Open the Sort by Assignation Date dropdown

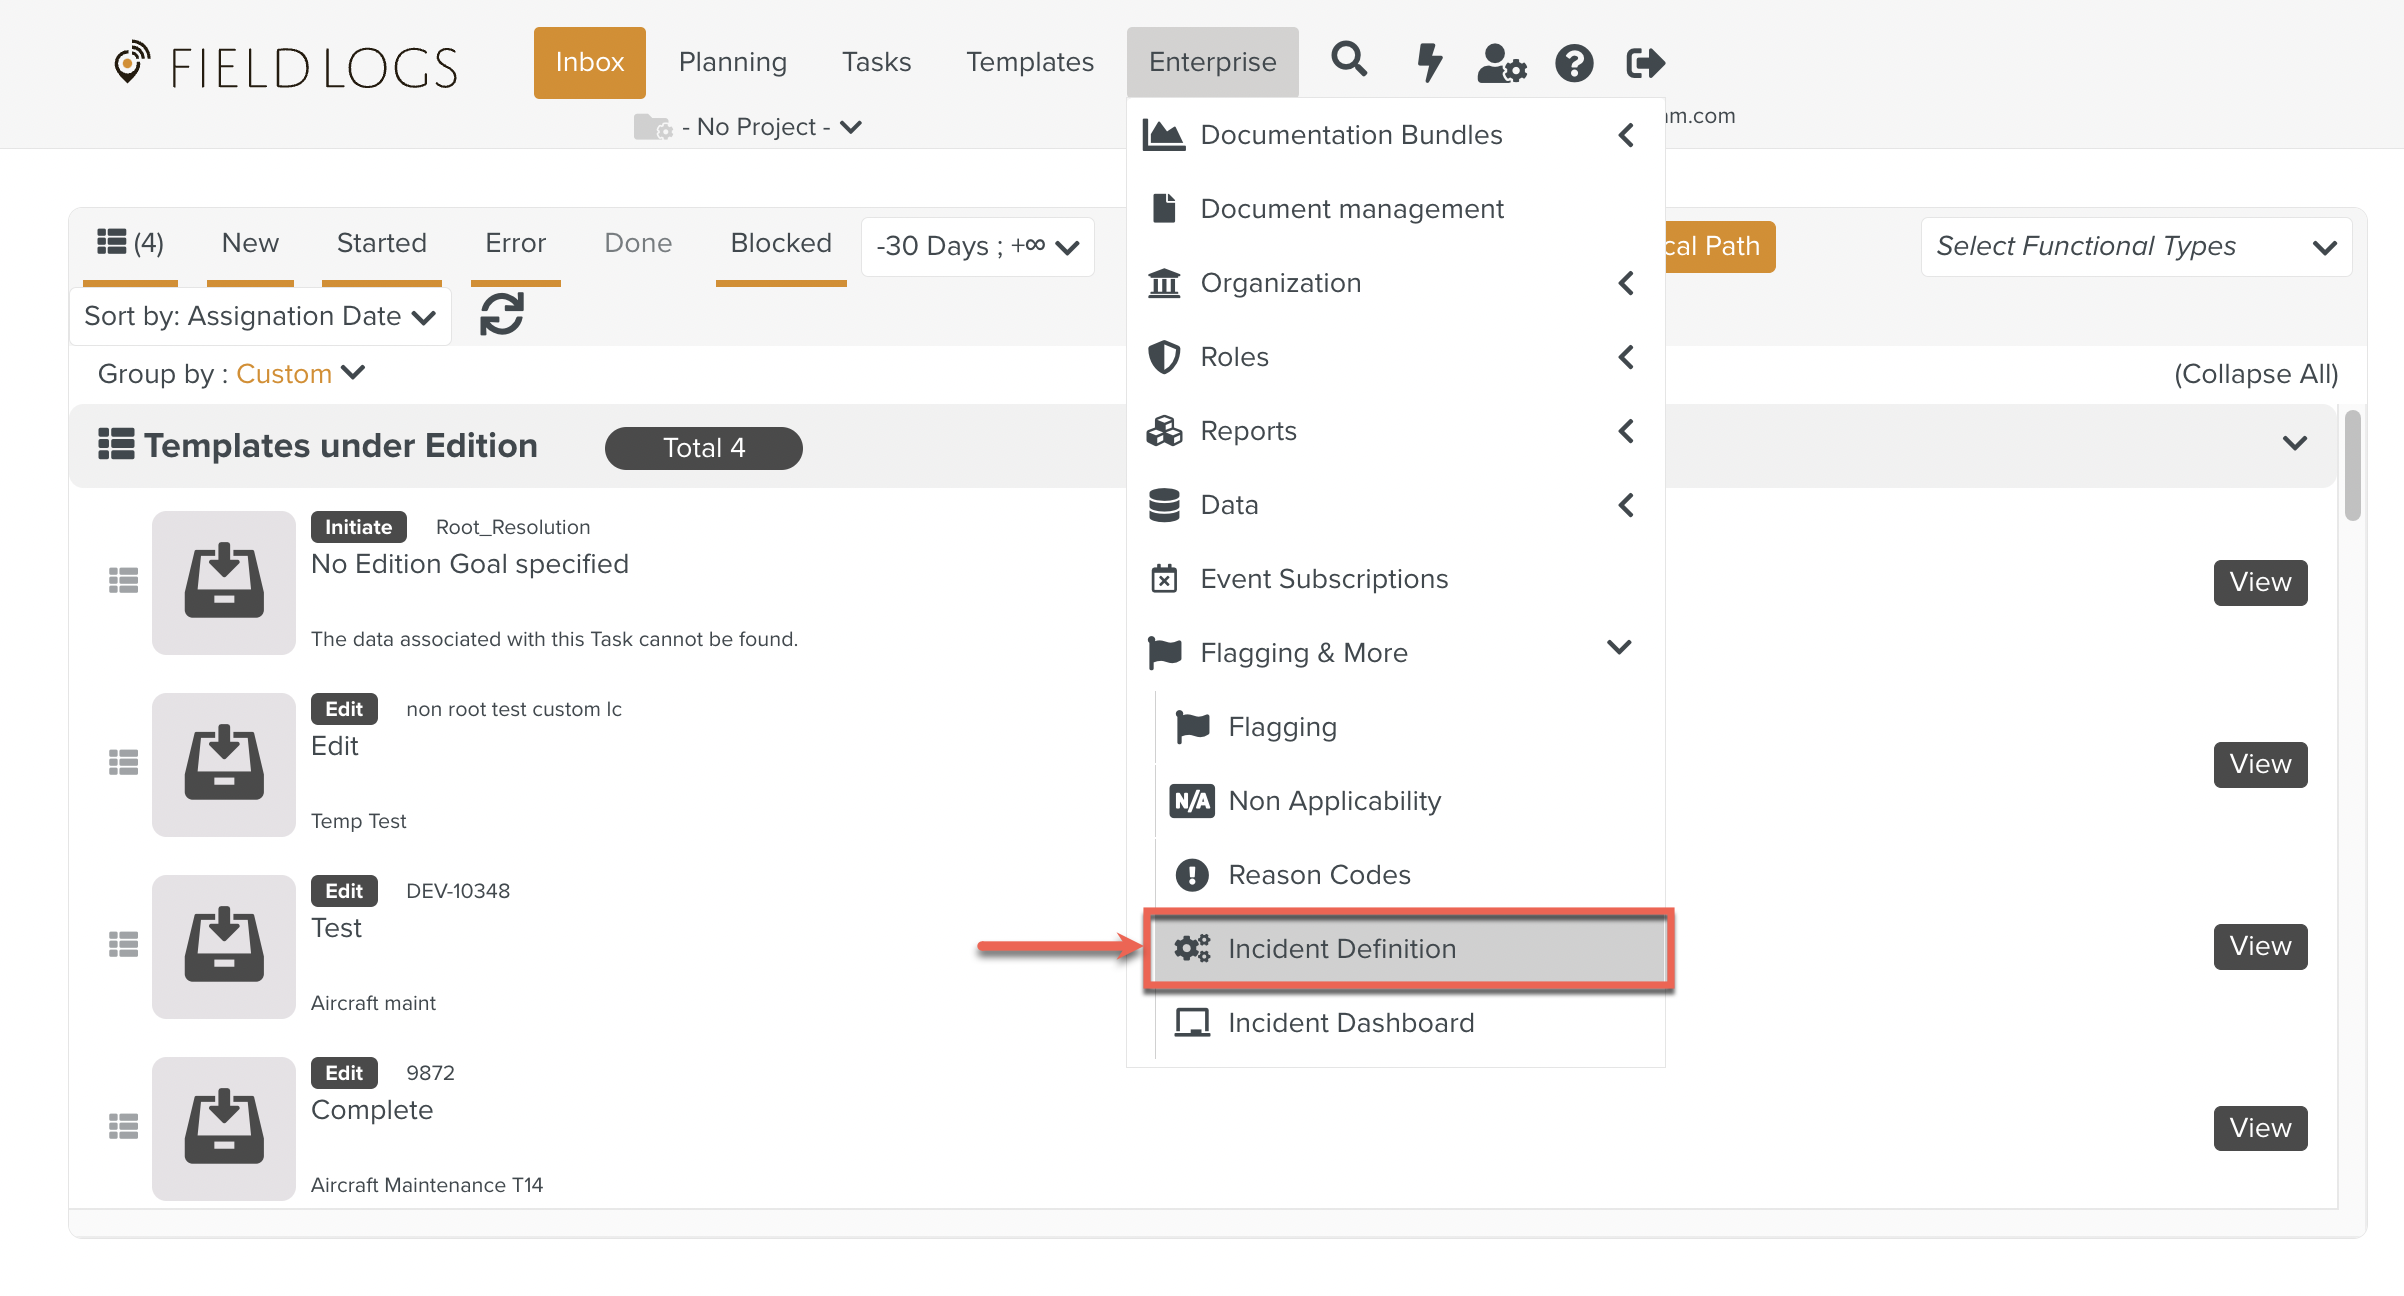pyautogui.click(x=260, y=317)
